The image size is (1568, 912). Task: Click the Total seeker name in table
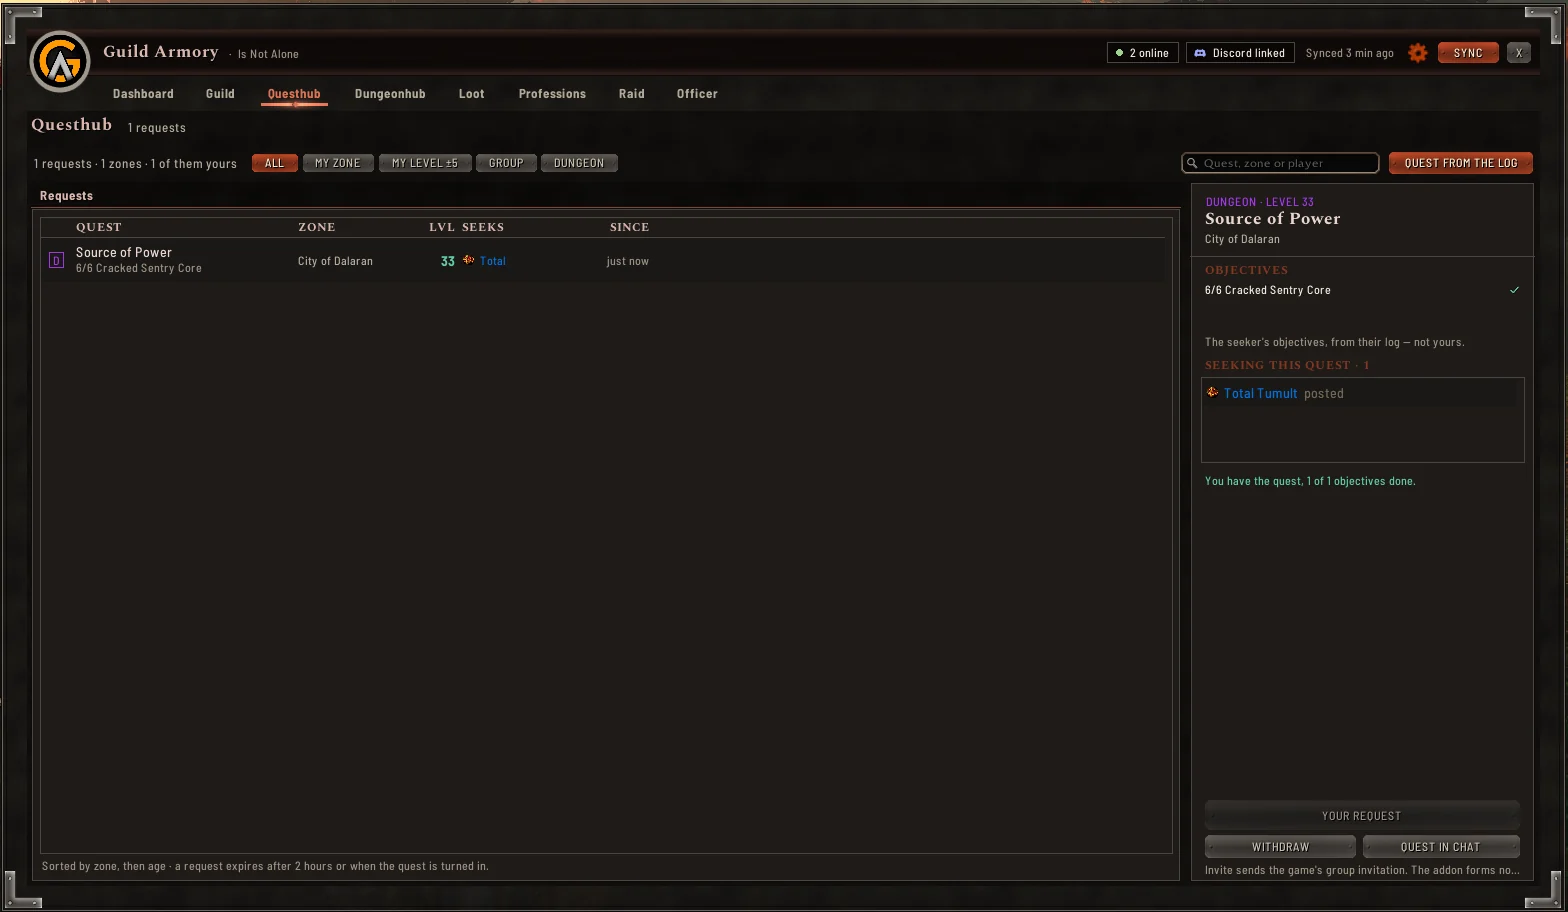point(493,261)
